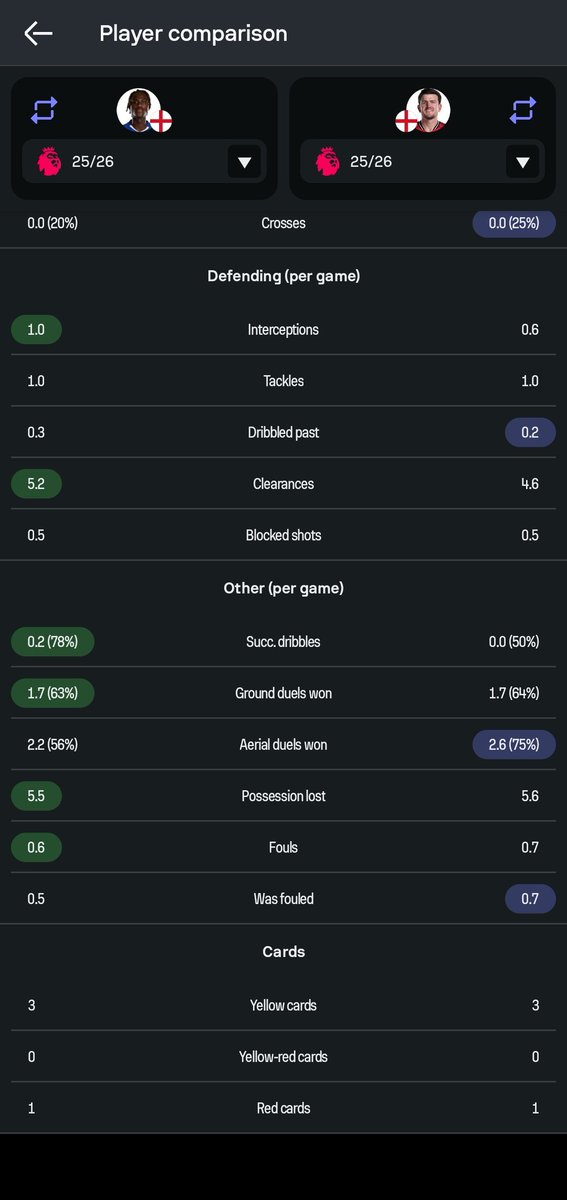Image resolution: width=567 pixels, height=1200 pixels.
Task: Select the Other (per game) section header
Action: pyautogui.click(x=283, y=588)
